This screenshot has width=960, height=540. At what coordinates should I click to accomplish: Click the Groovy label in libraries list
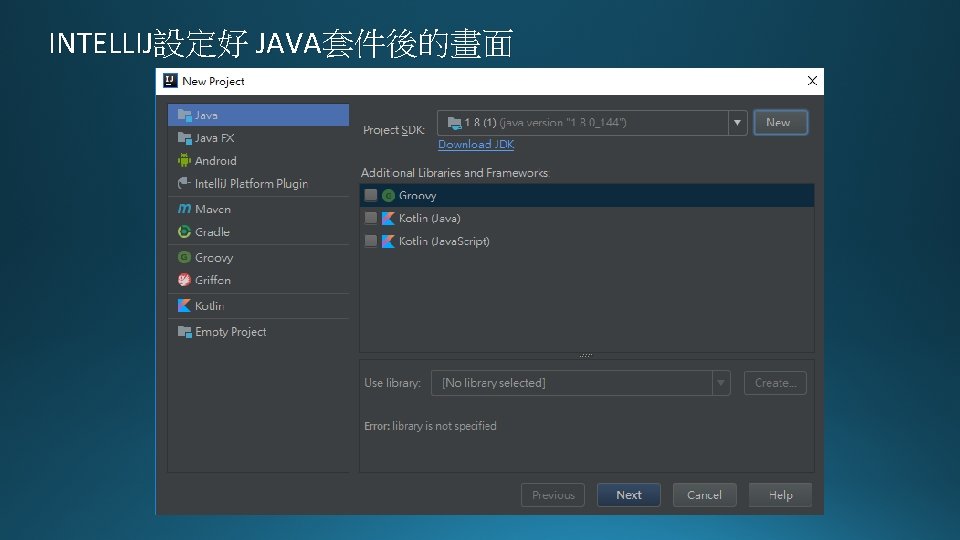click(418, 195)
